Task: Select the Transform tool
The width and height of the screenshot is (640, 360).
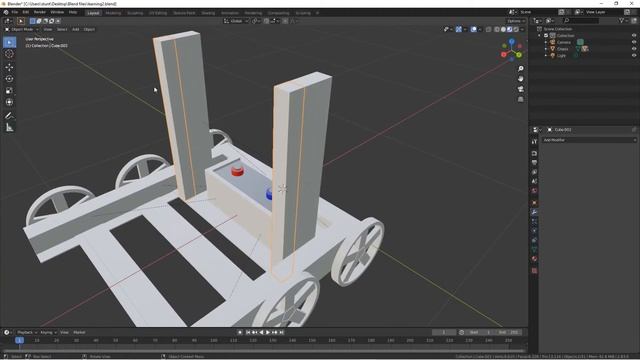Action: click(9, 102)
